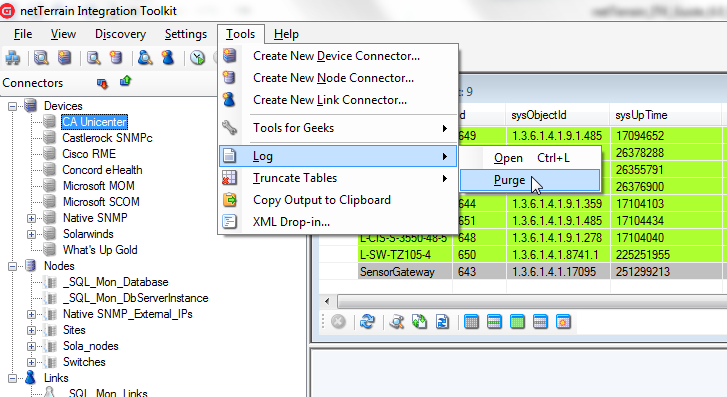Open the Discovery menu
The height and width of the screenshot is (397, 727).
(x=120, y=34)
